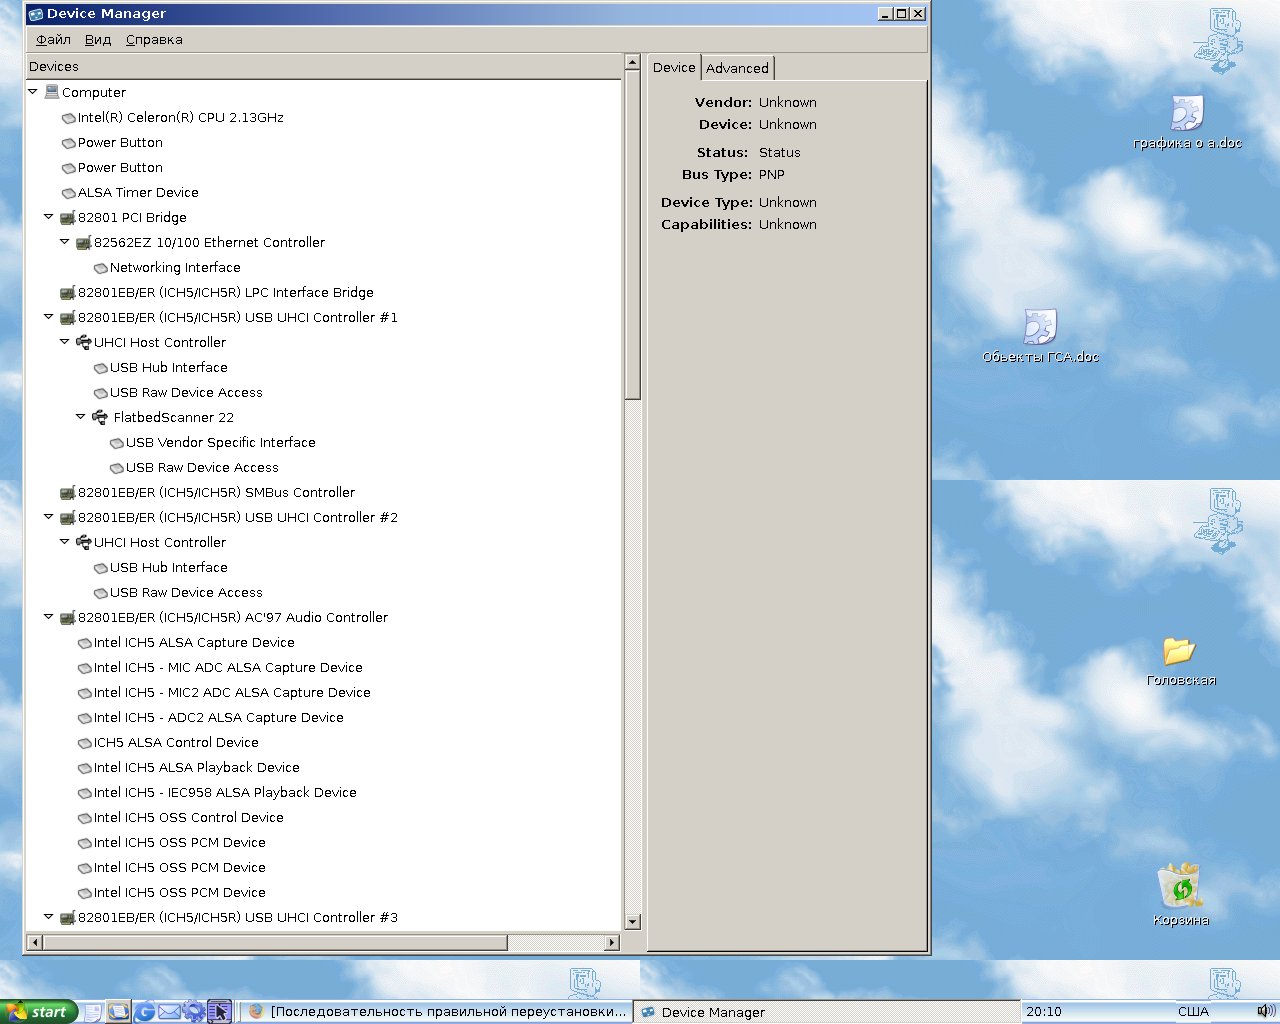Select the second Power Button entry
The image size is (1280, 1024).
click(120, 167)
